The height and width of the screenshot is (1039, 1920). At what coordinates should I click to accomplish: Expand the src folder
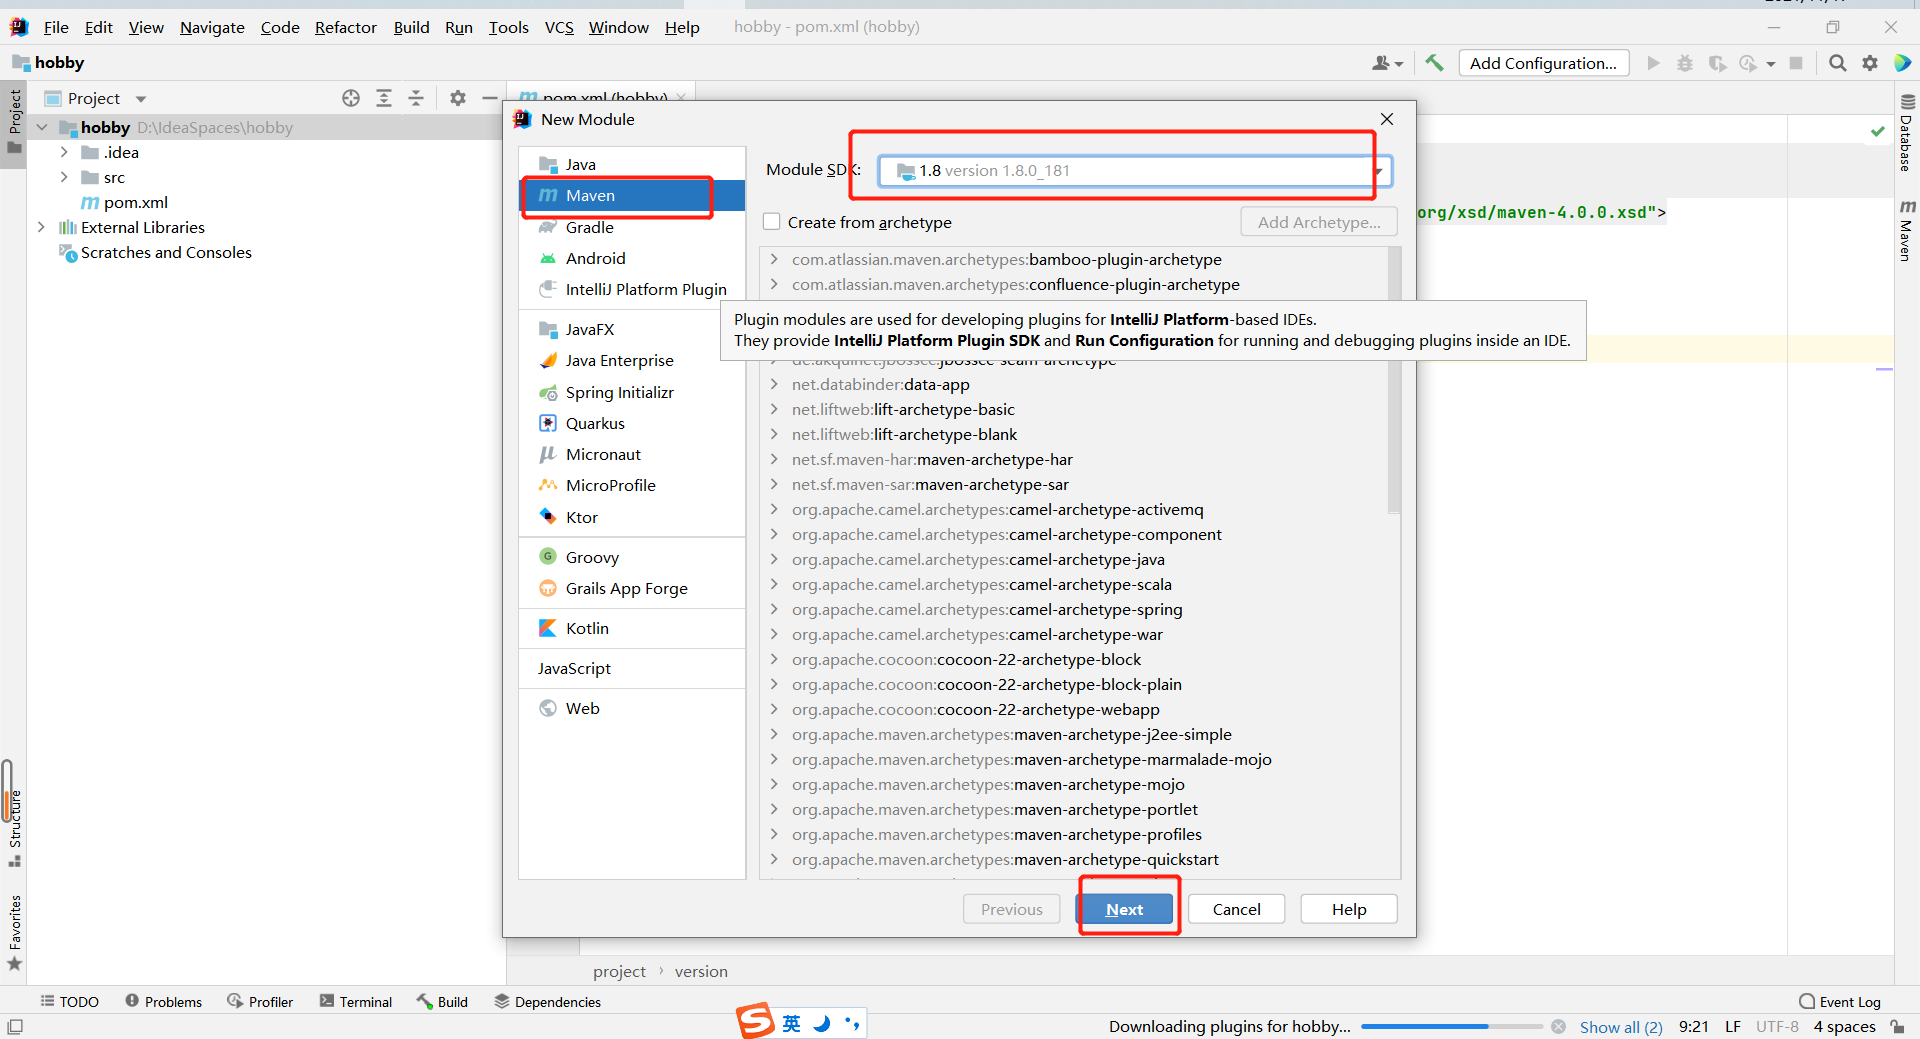pos(64,177)
